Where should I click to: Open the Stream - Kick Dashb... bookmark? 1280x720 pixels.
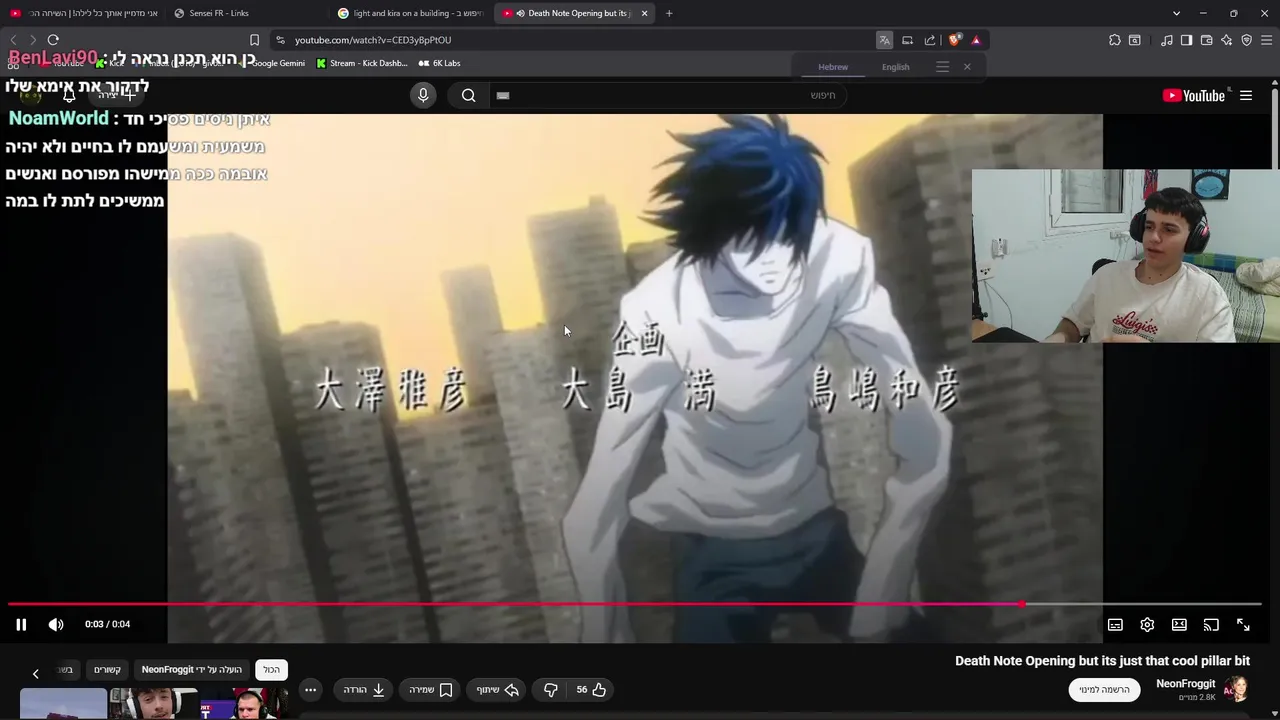362,63
